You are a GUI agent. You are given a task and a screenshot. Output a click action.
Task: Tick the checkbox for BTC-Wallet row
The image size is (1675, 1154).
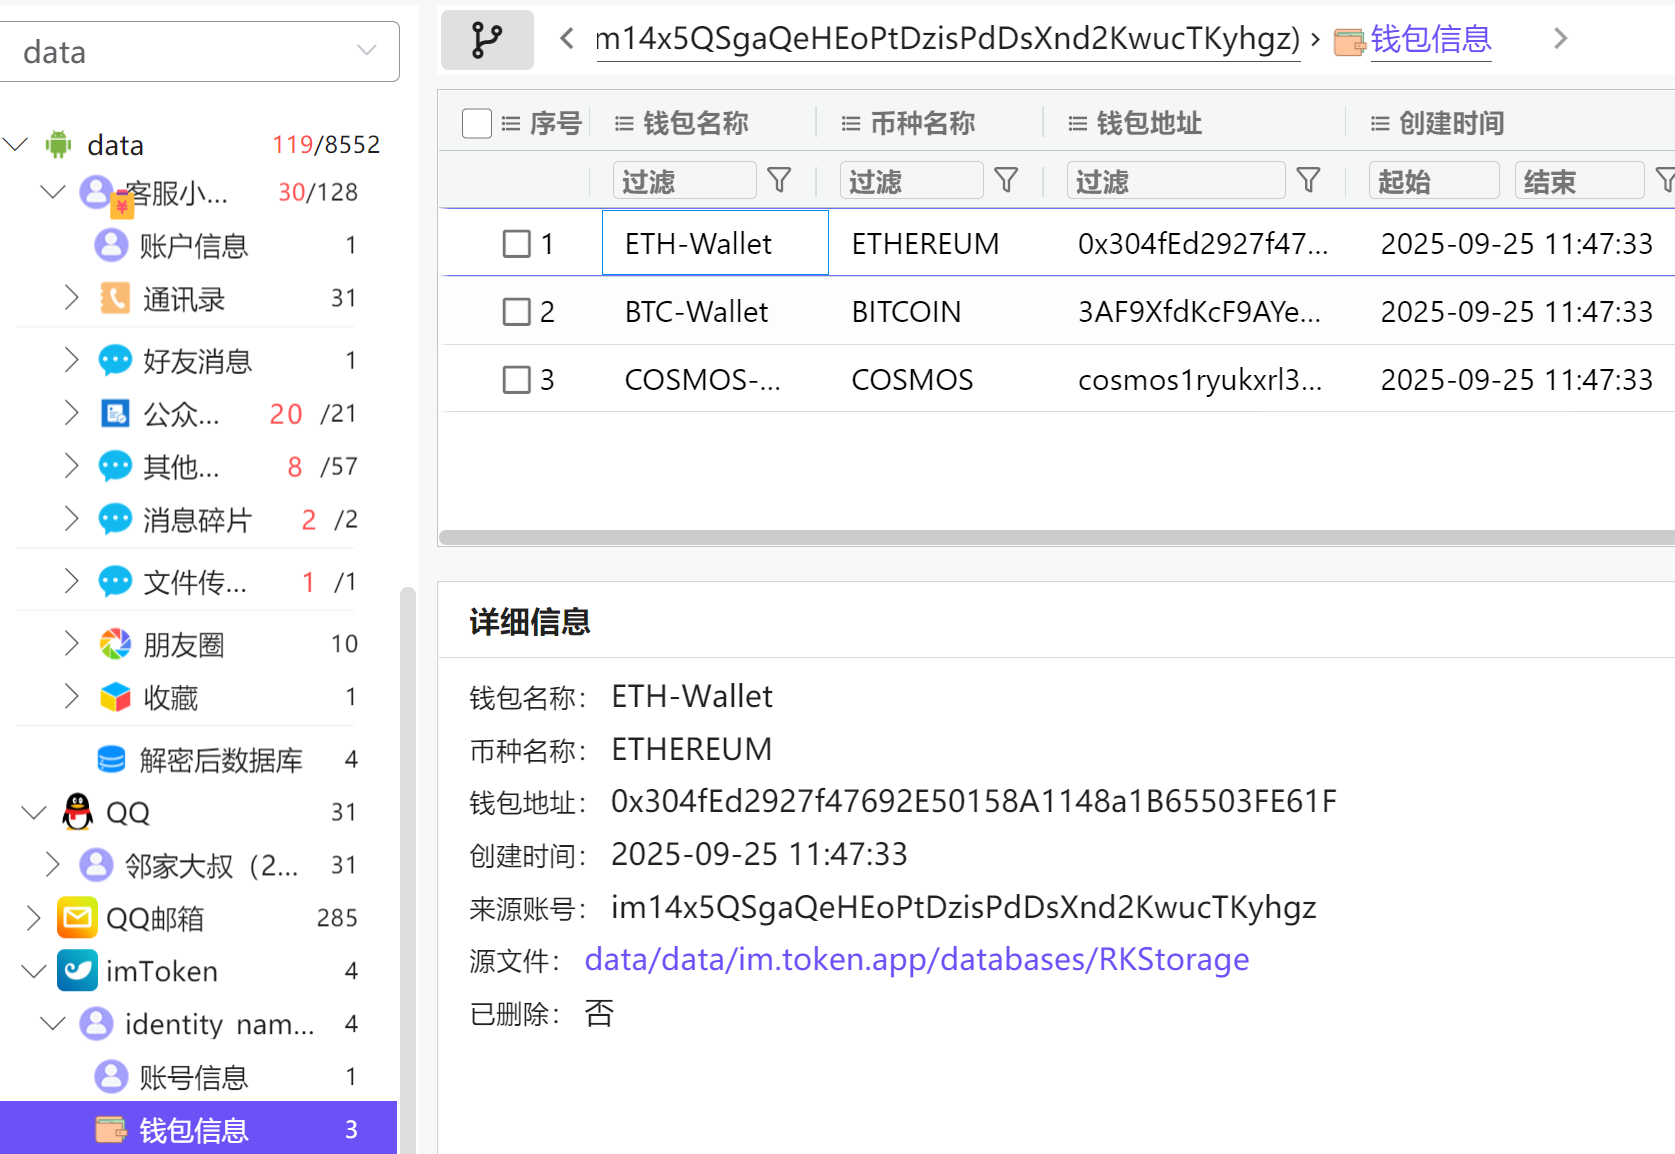(x=516, y=312)
